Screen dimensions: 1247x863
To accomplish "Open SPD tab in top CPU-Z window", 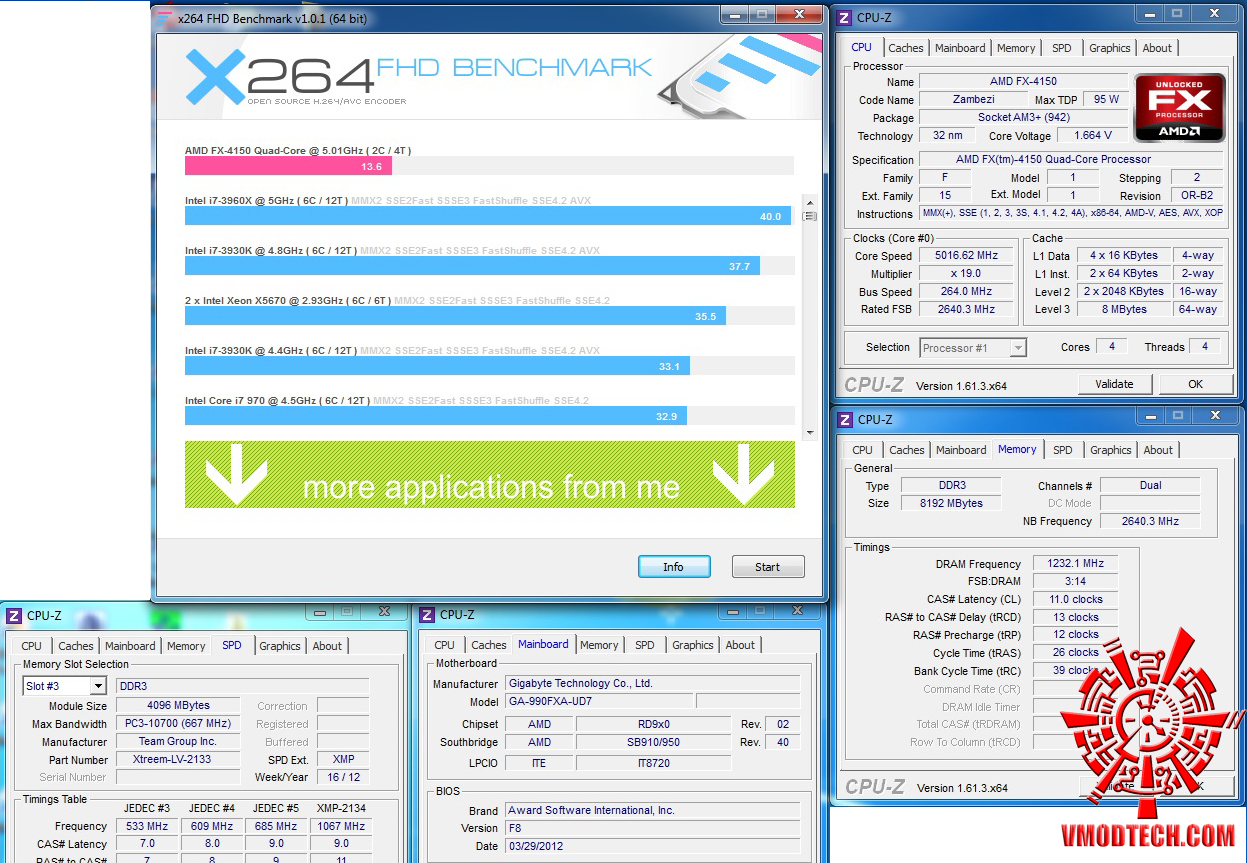I will (x=1062, y=48).
